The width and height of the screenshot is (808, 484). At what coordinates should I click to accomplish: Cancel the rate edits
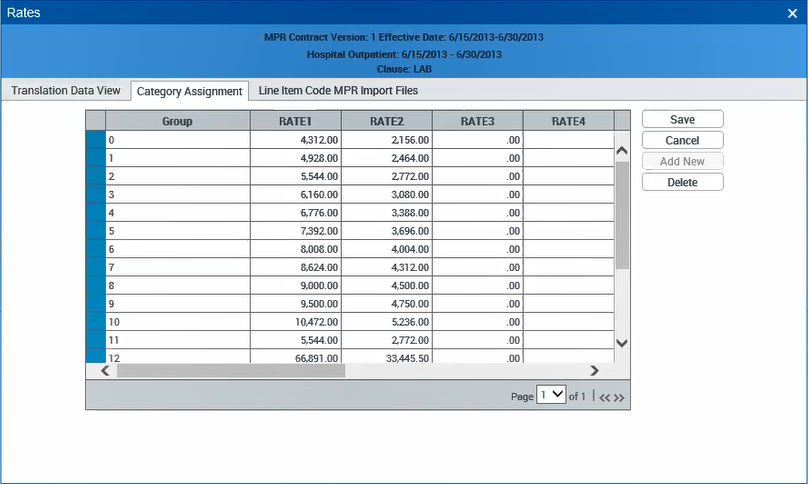point(682,140)
